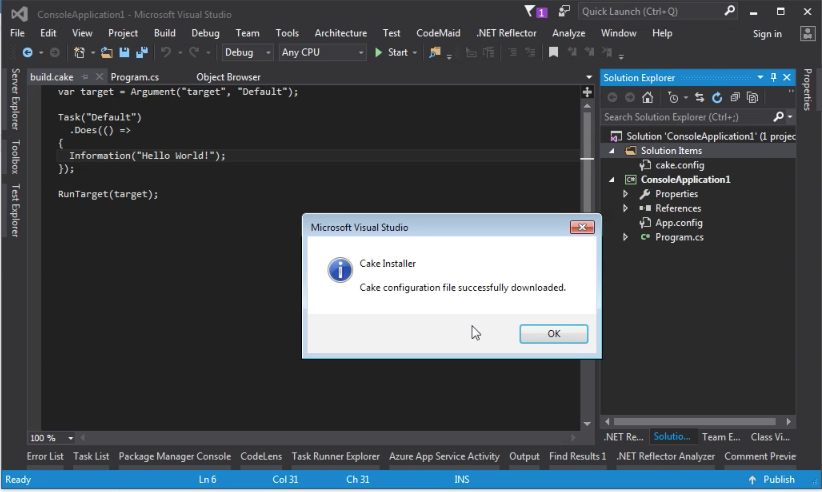Close the Solution Explorer panel
The image size is (822, 492).
(786, 78)
